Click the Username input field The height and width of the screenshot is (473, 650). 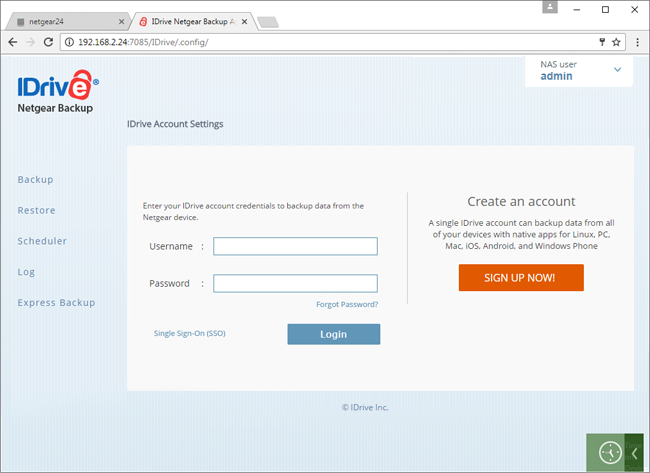click(295, 246)
